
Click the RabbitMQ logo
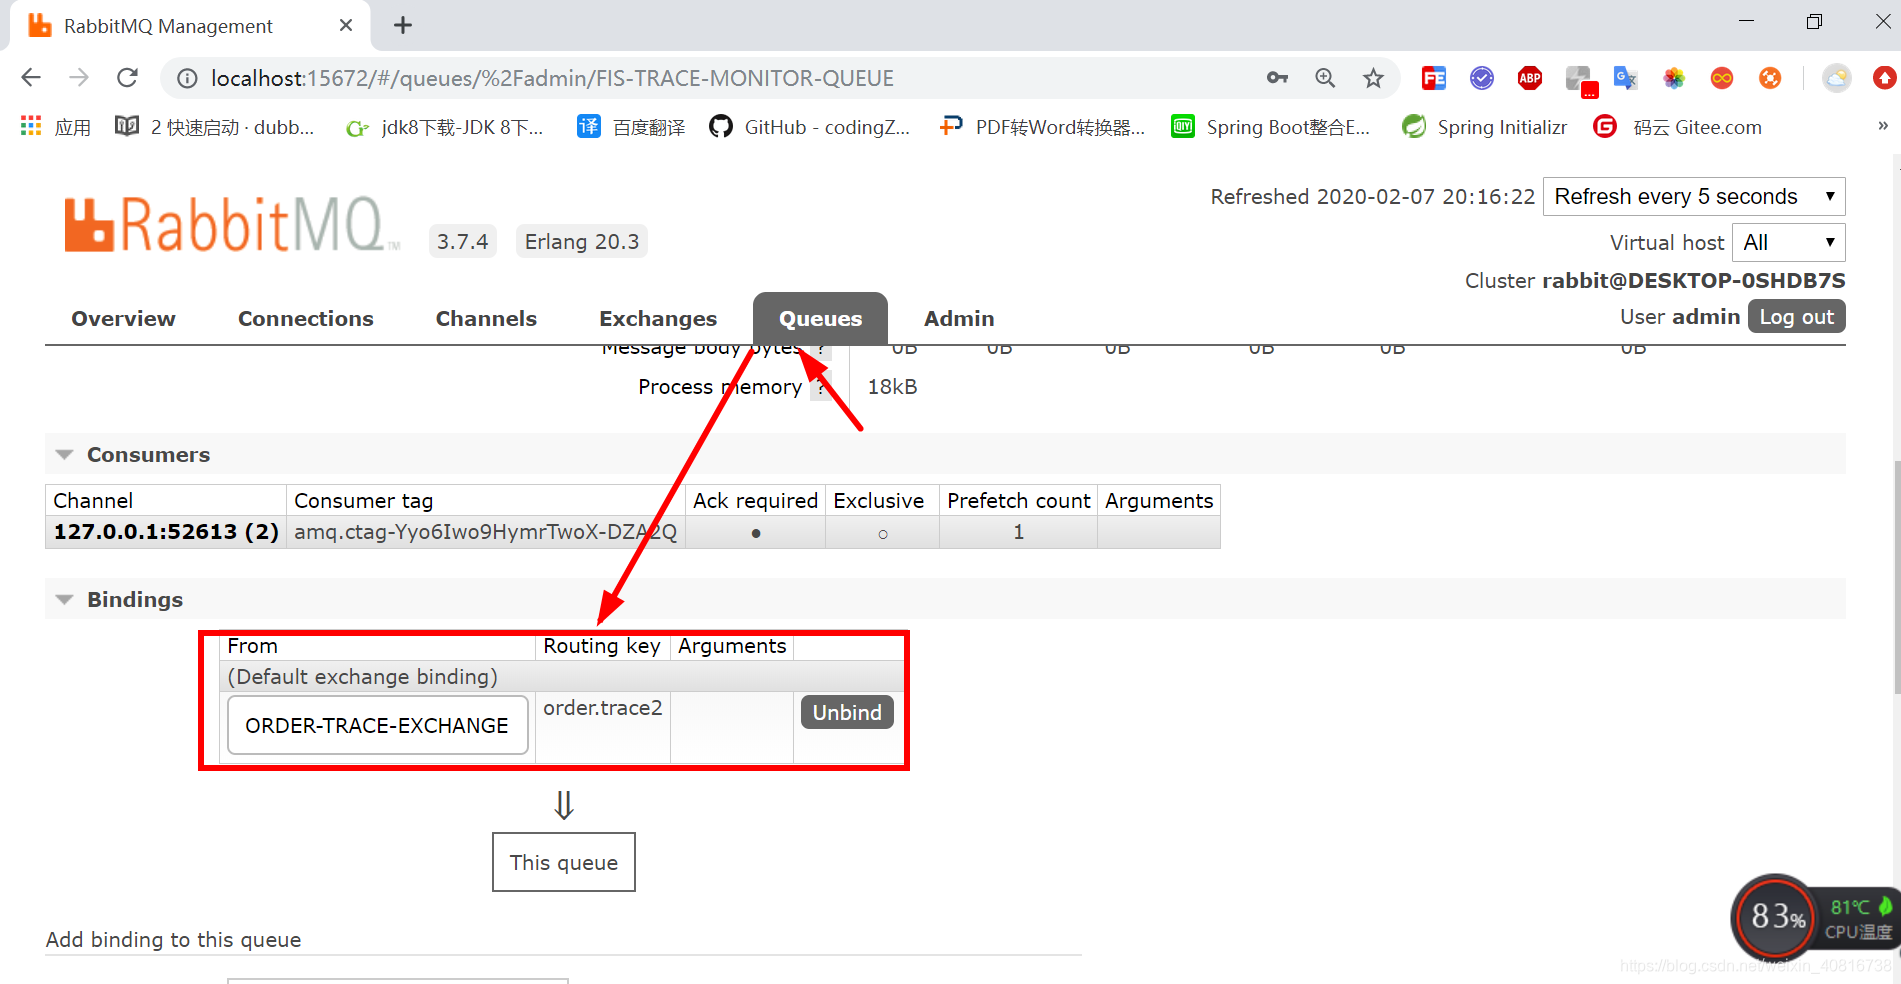pos(232,223)
